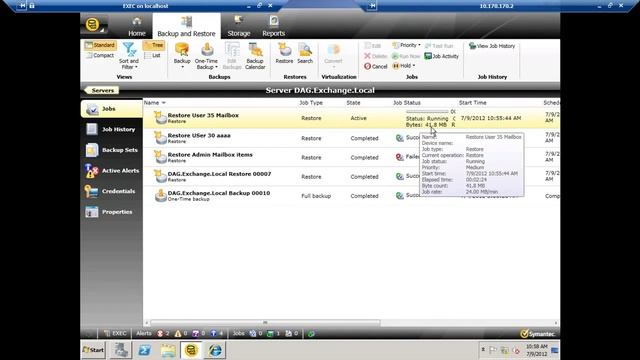640x360 pixels.
Task: Click the Symantec logo
Action: pyautogui.click(x=538, y=334)
